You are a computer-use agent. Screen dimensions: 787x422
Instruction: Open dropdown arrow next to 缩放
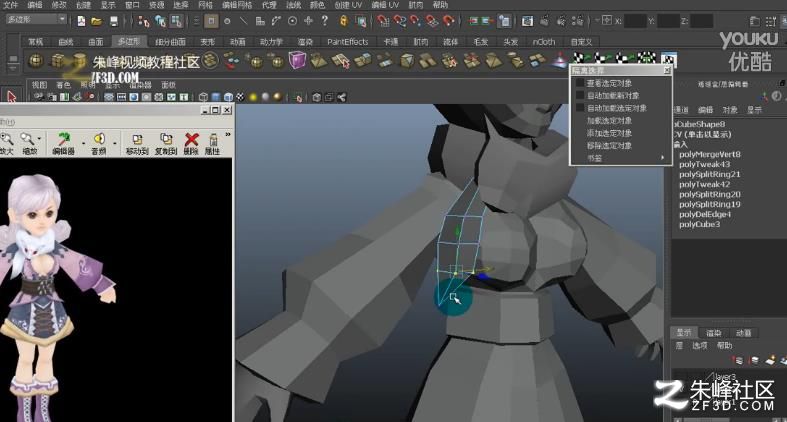(39, 138)
